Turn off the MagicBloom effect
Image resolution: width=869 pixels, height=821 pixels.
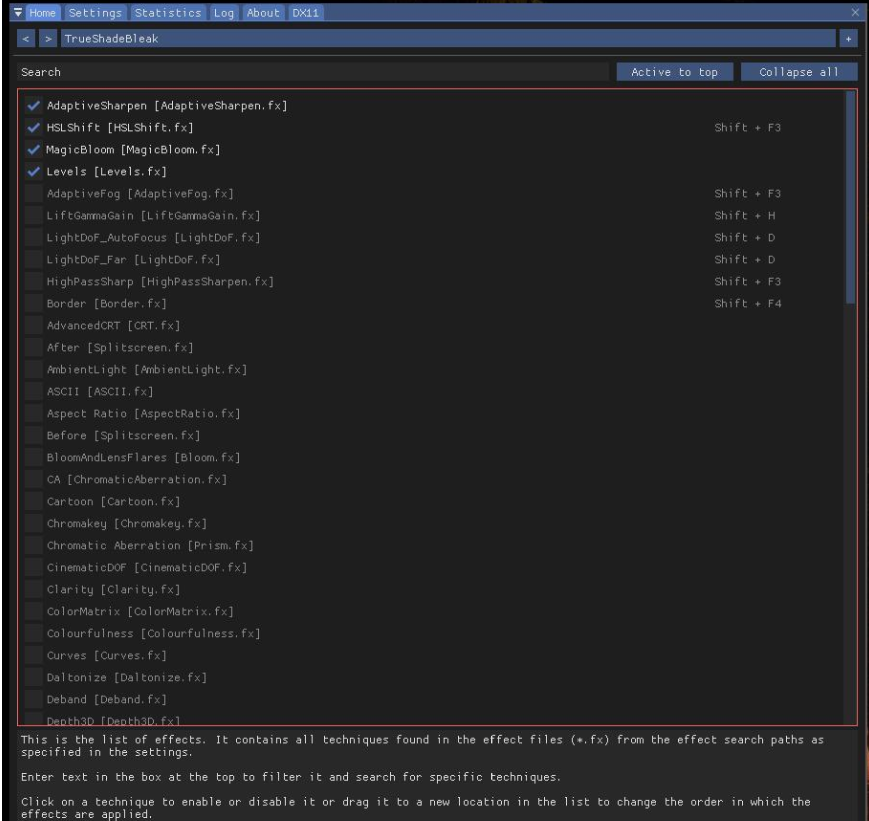(x=35, y=150)
